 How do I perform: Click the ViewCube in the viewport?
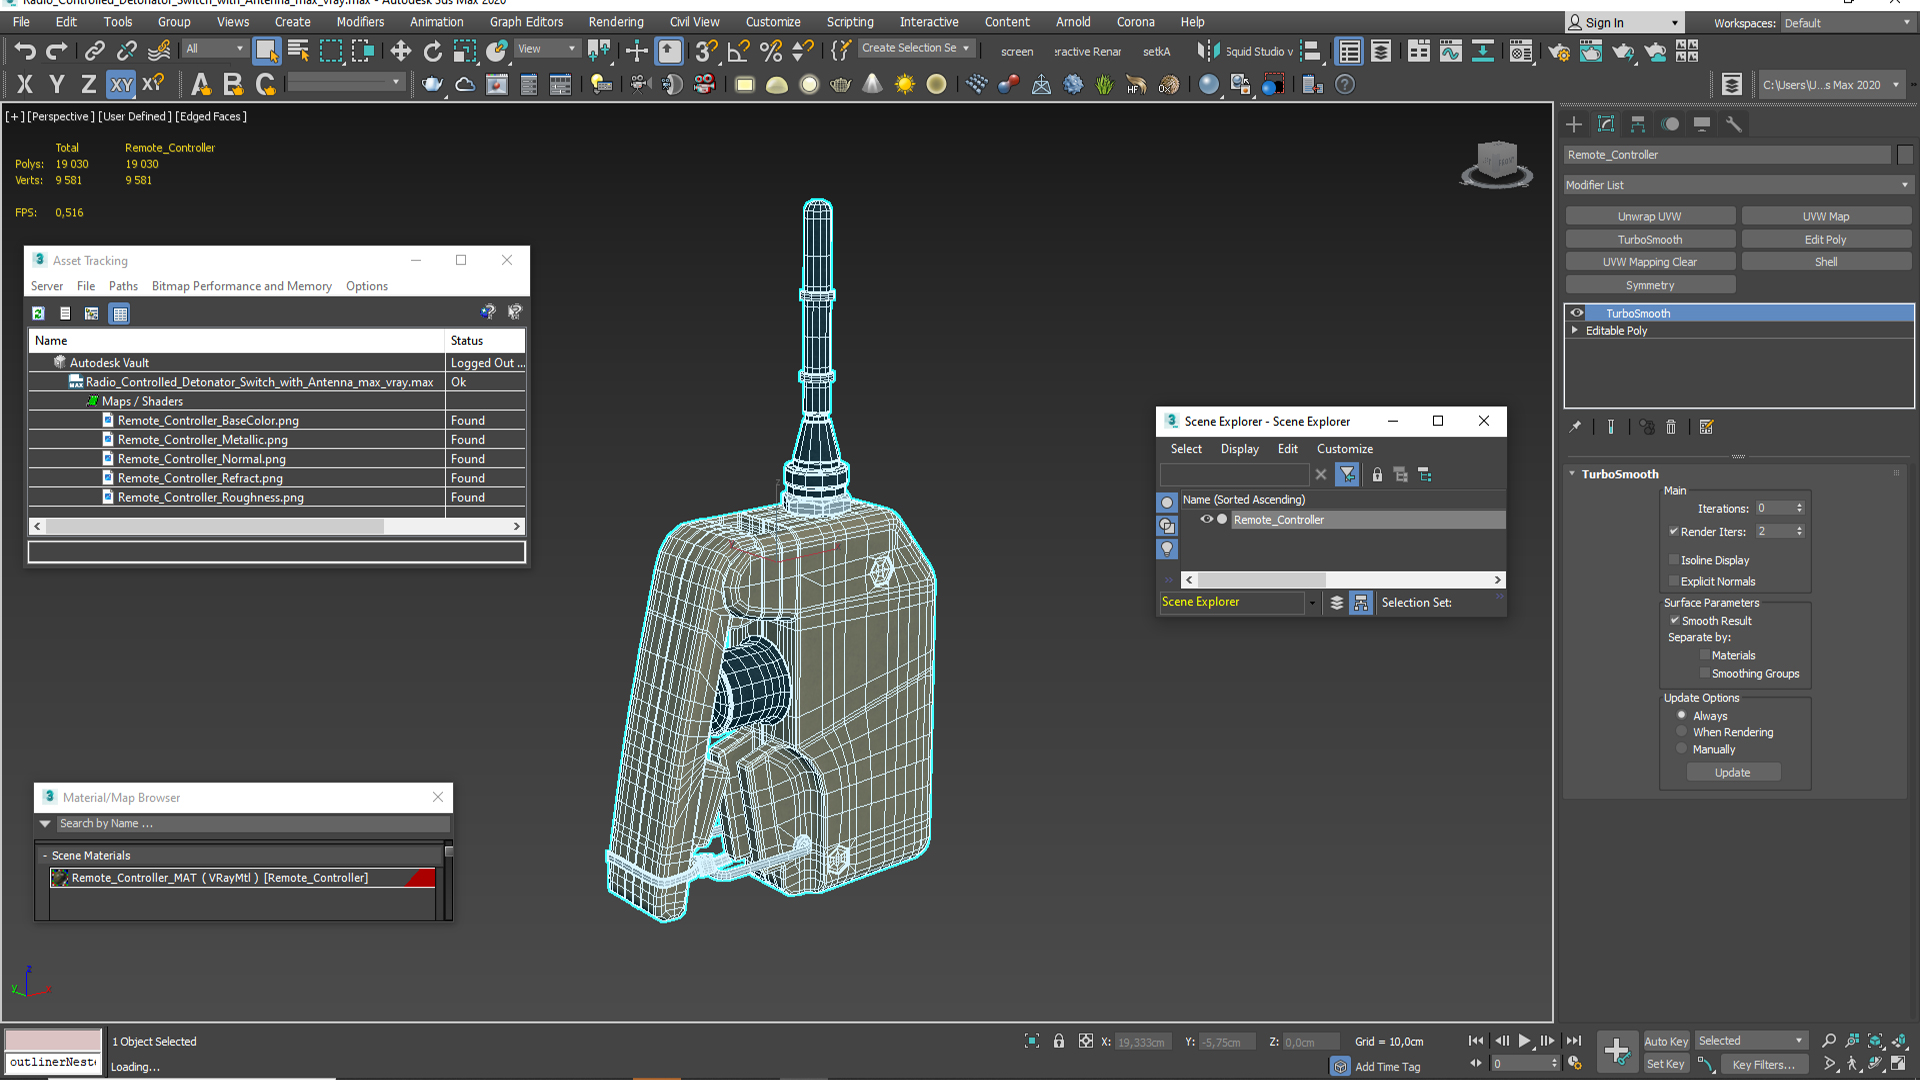click(x=1497, y=162)
